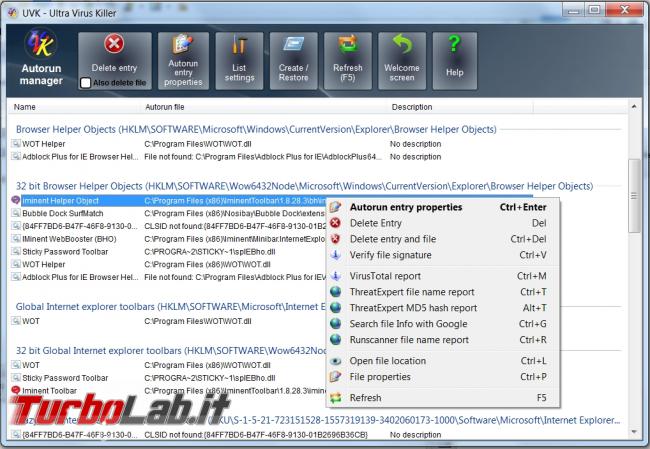
Task: Open List settings toolbar button
Action: coord(239,61)
